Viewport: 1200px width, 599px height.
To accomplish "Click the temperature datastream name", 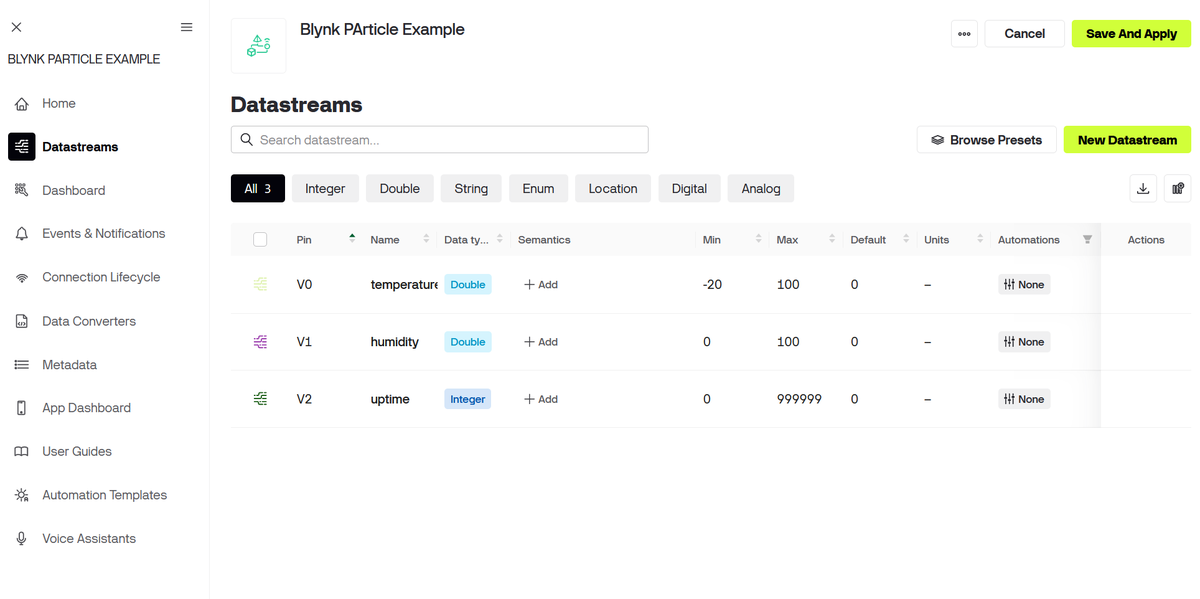I will click(x=404, y=285).
